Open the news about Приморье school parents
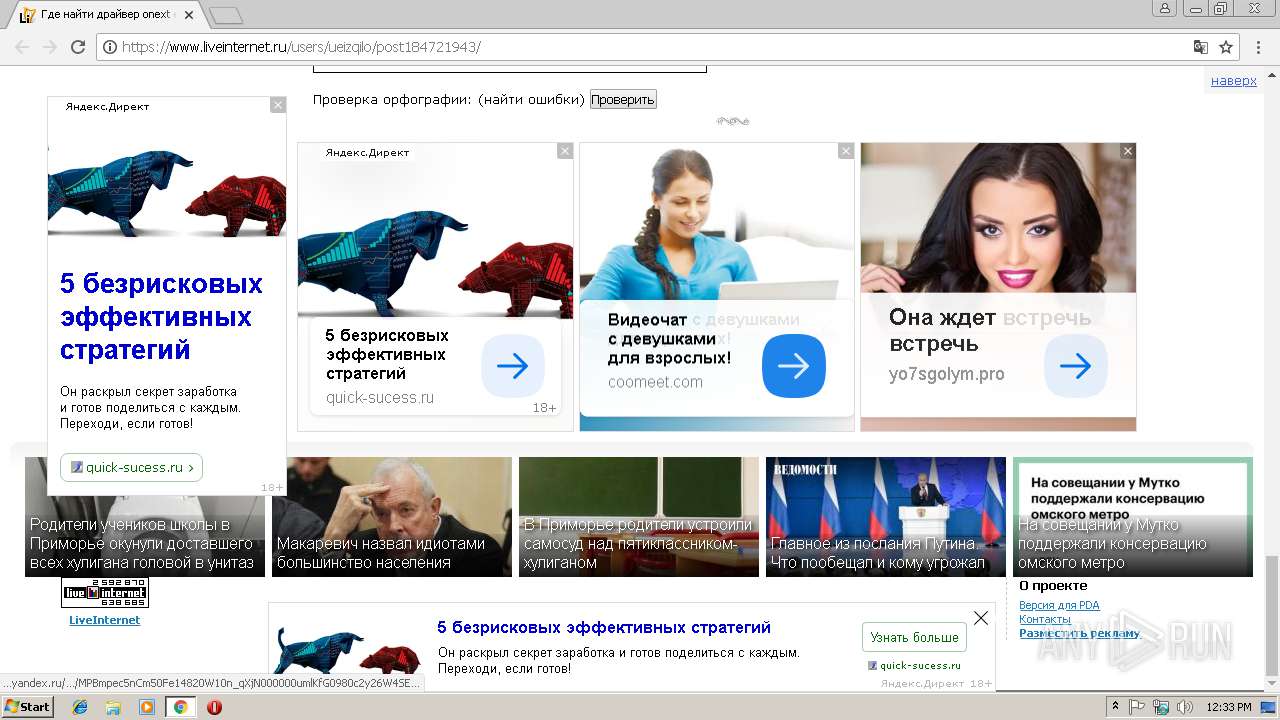Screen dimensions: 1280x720 (145, 517)
